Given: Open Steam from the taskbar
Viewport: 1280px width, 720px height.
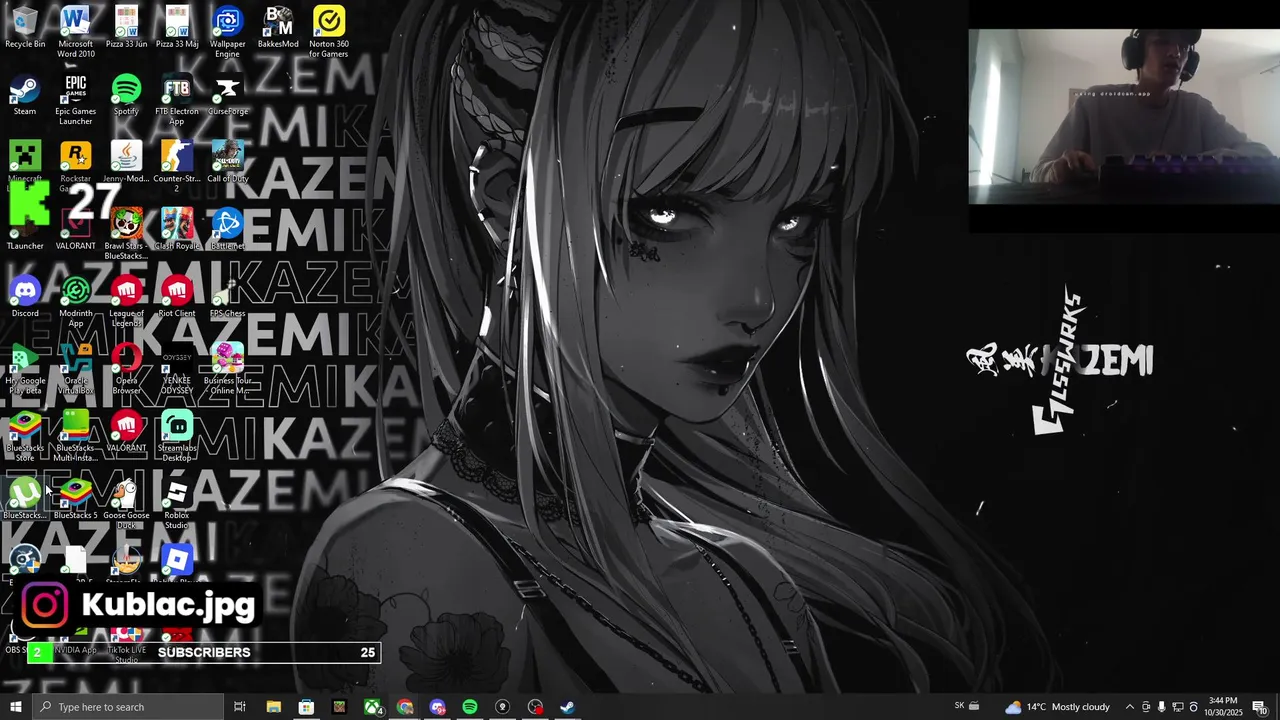Looking at the screenshot, I should (566, 707).
